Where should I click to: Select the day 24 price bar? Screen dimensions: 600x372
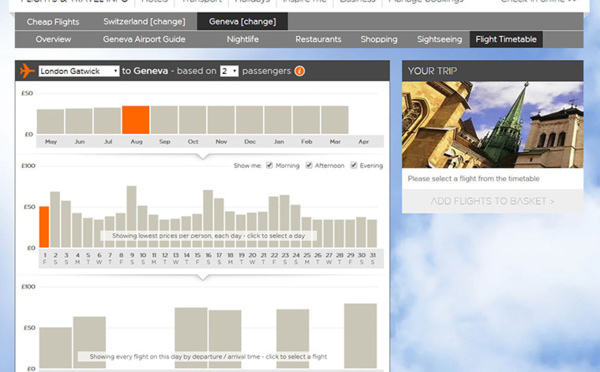(x=296, y=226)
